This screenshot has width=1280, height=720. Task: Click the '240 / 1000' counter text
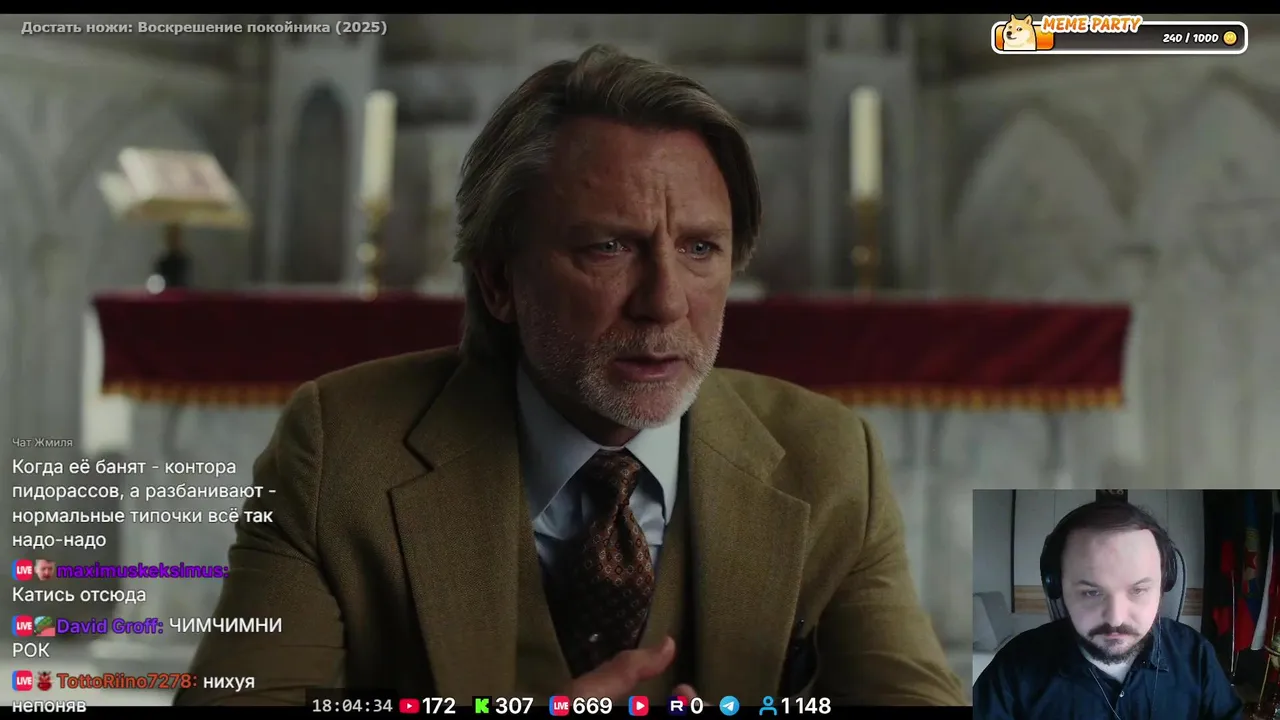coord(1190,38)
